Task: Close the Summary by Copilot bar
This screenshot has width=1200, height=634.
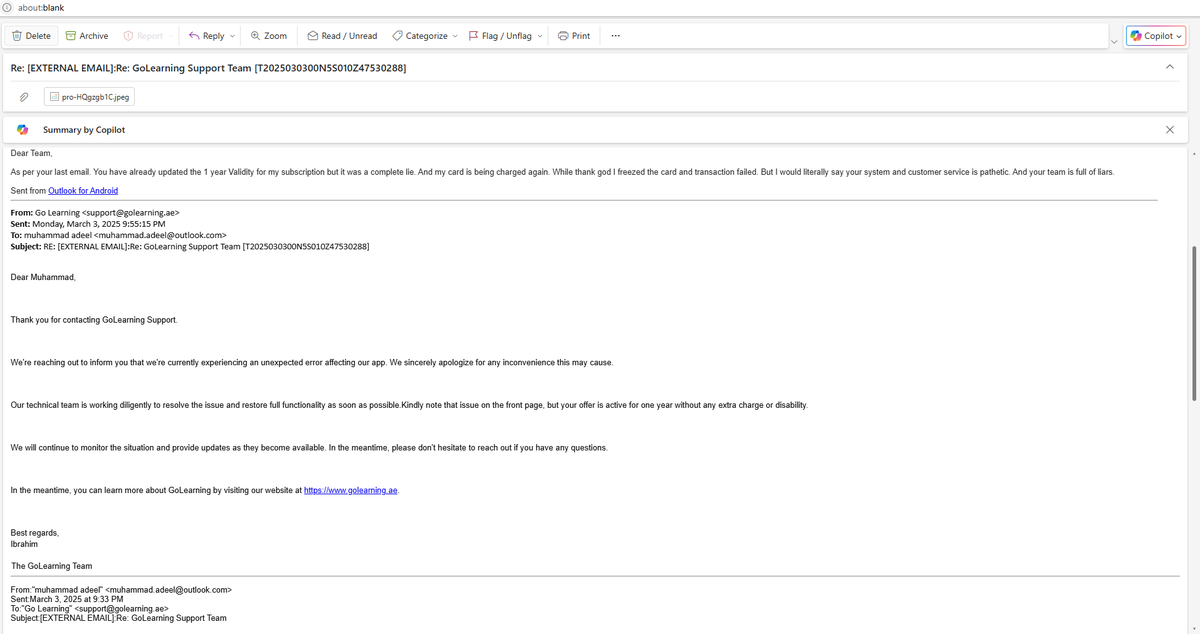Action: (1170, 130)
